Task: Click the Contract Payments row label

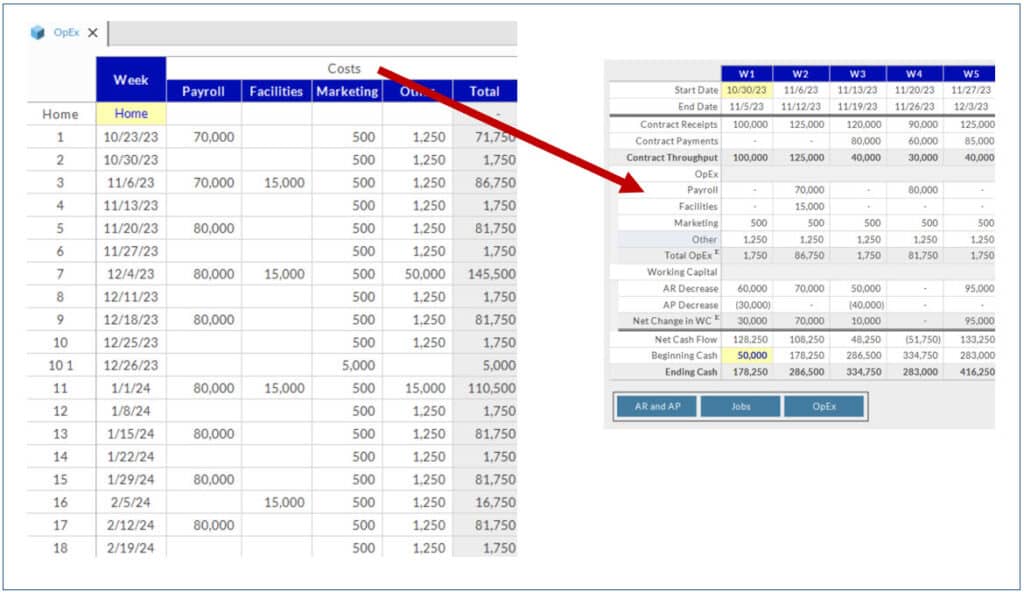Action: point(677,140)
